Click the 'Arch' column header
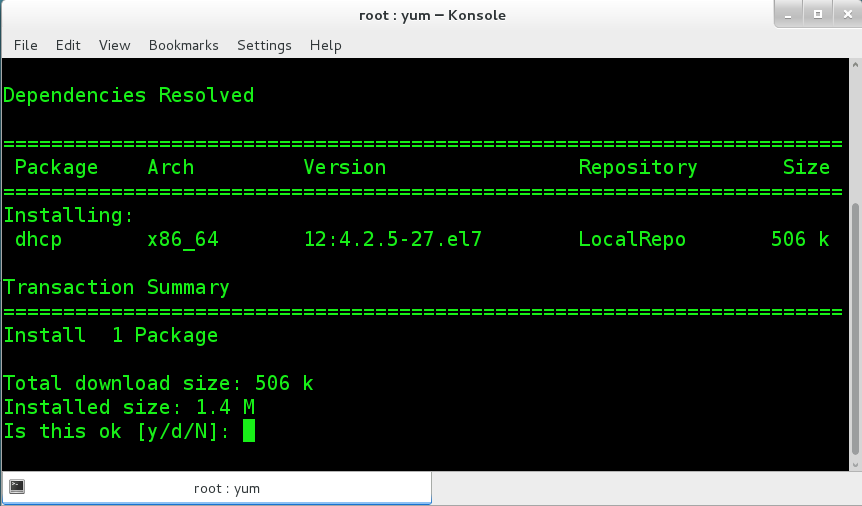 pyautogui.click(x=171, y=167)
